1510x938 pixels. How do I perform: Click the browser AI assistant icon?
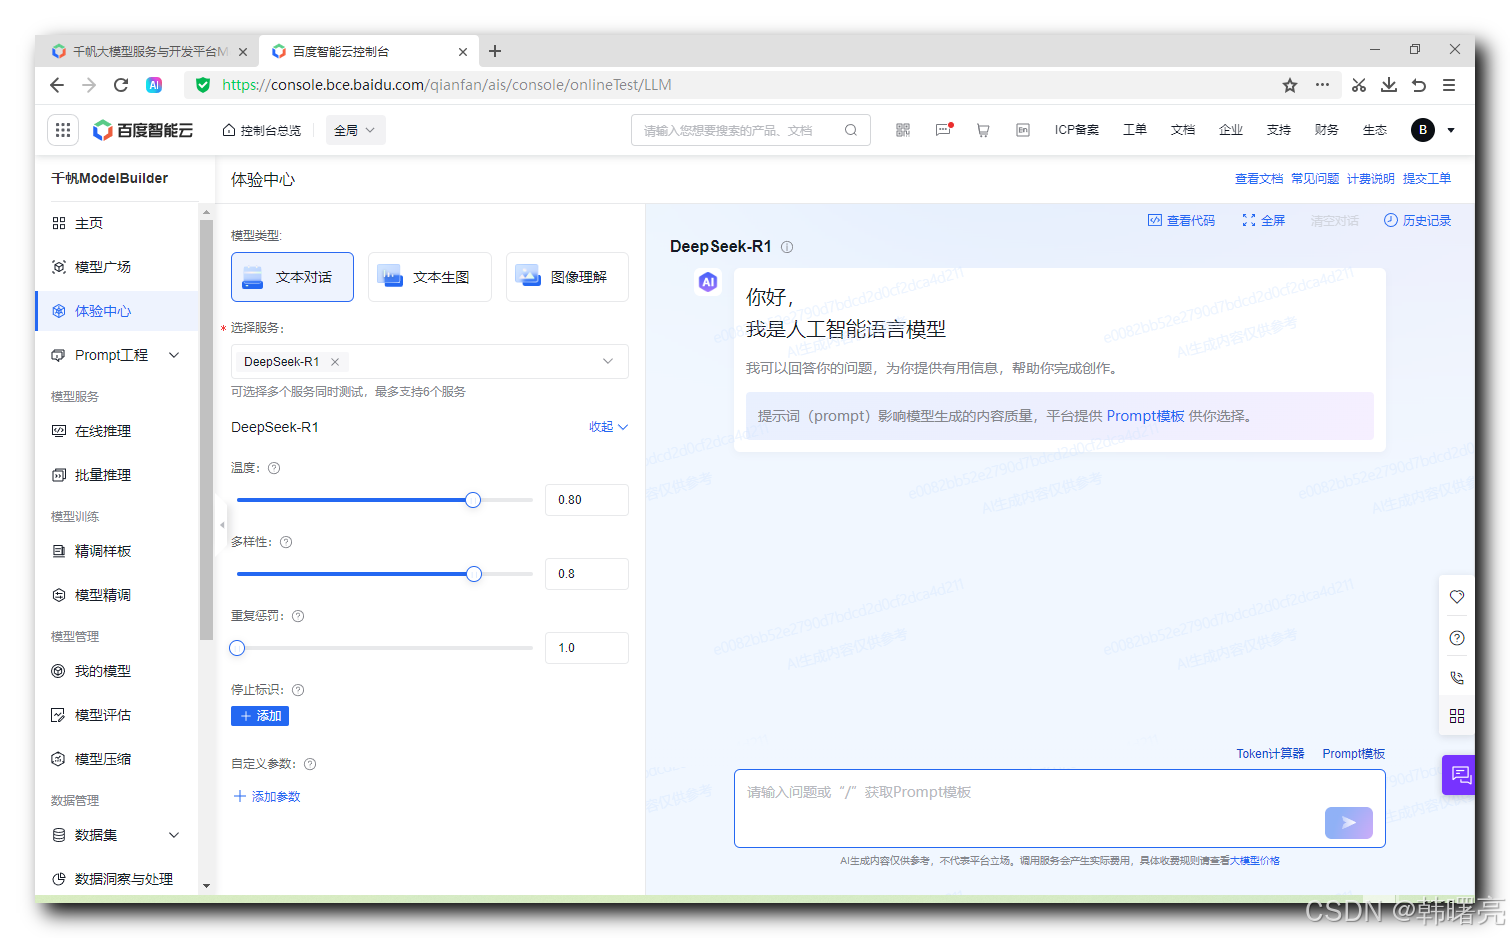click(x=154, y=85)
